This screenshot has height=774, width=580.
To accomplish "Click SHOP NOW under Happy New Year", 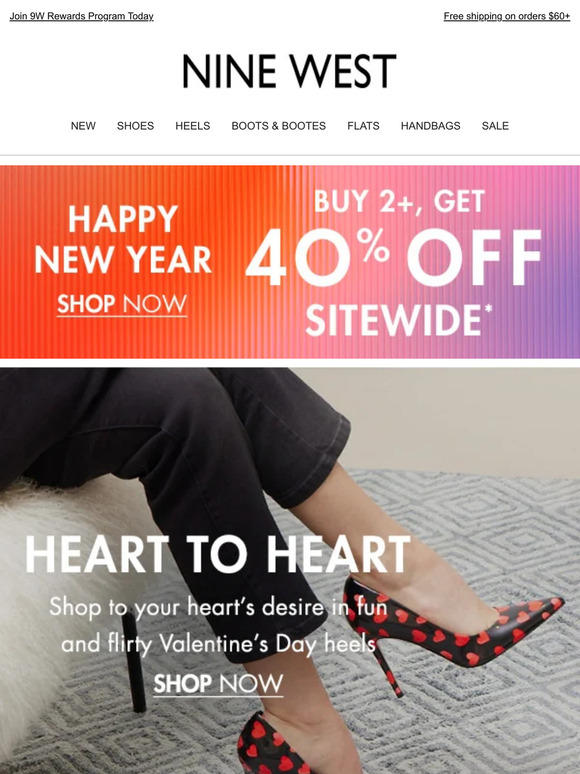I will click(122, 304).
